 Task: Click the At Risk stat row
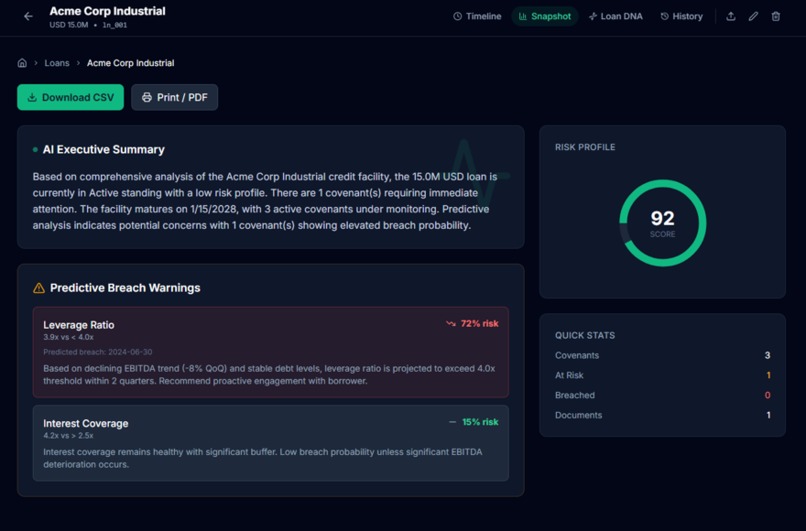(663, 375)
